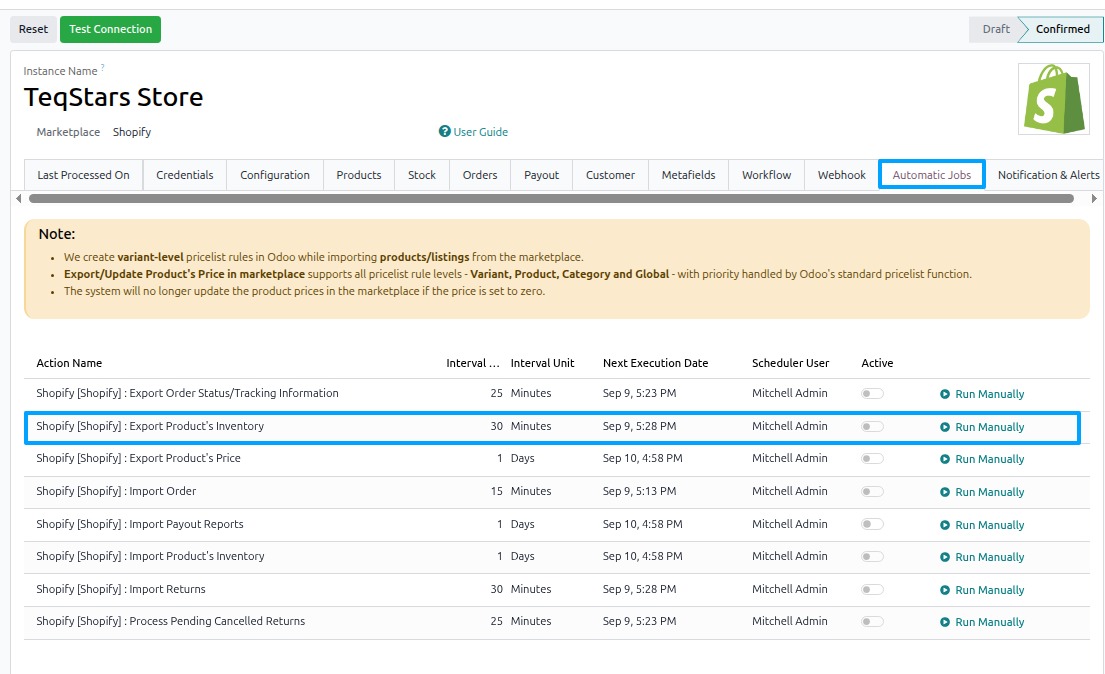Run Manually the Import Order job
This screenshot has width=1105, height=674.
click(982, 492)
